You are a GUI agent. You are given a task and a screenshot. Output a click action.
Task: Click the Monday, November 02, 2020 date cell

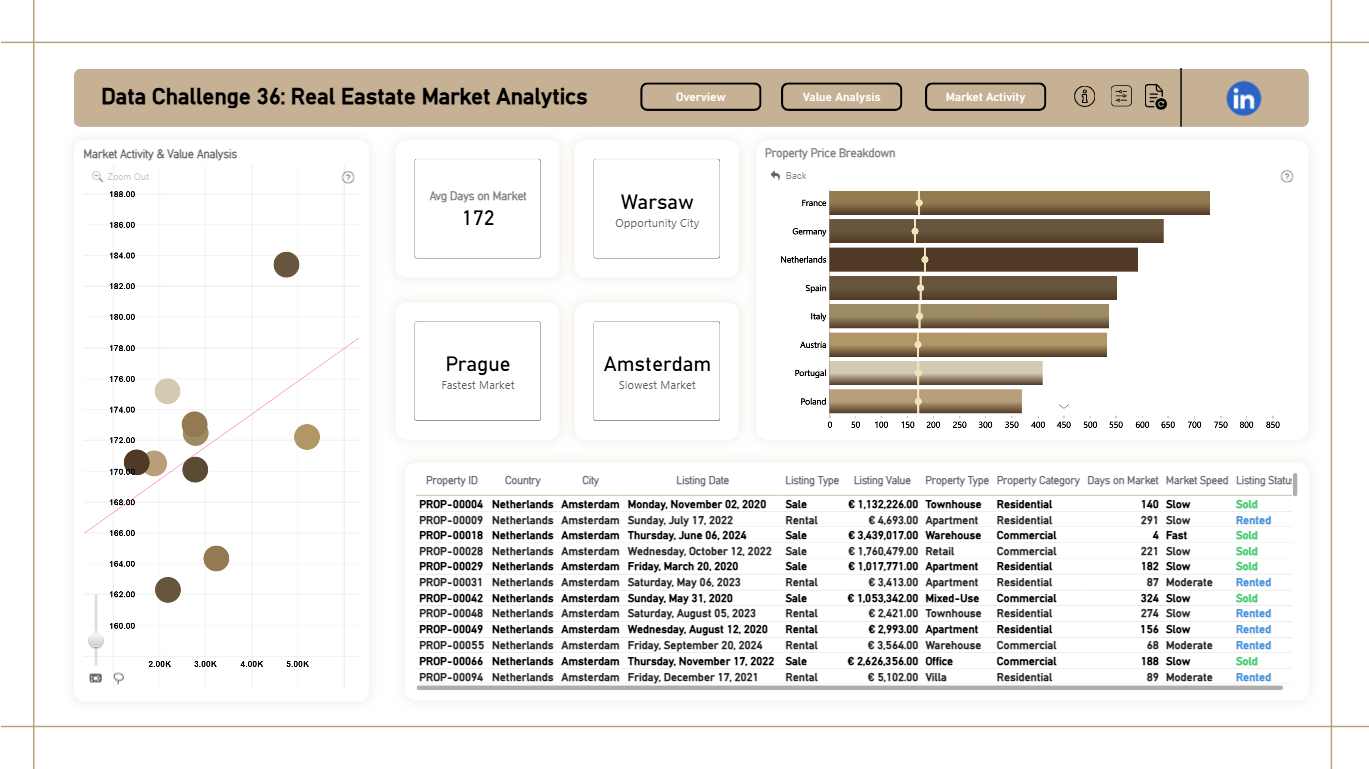[x=697, y=504]
